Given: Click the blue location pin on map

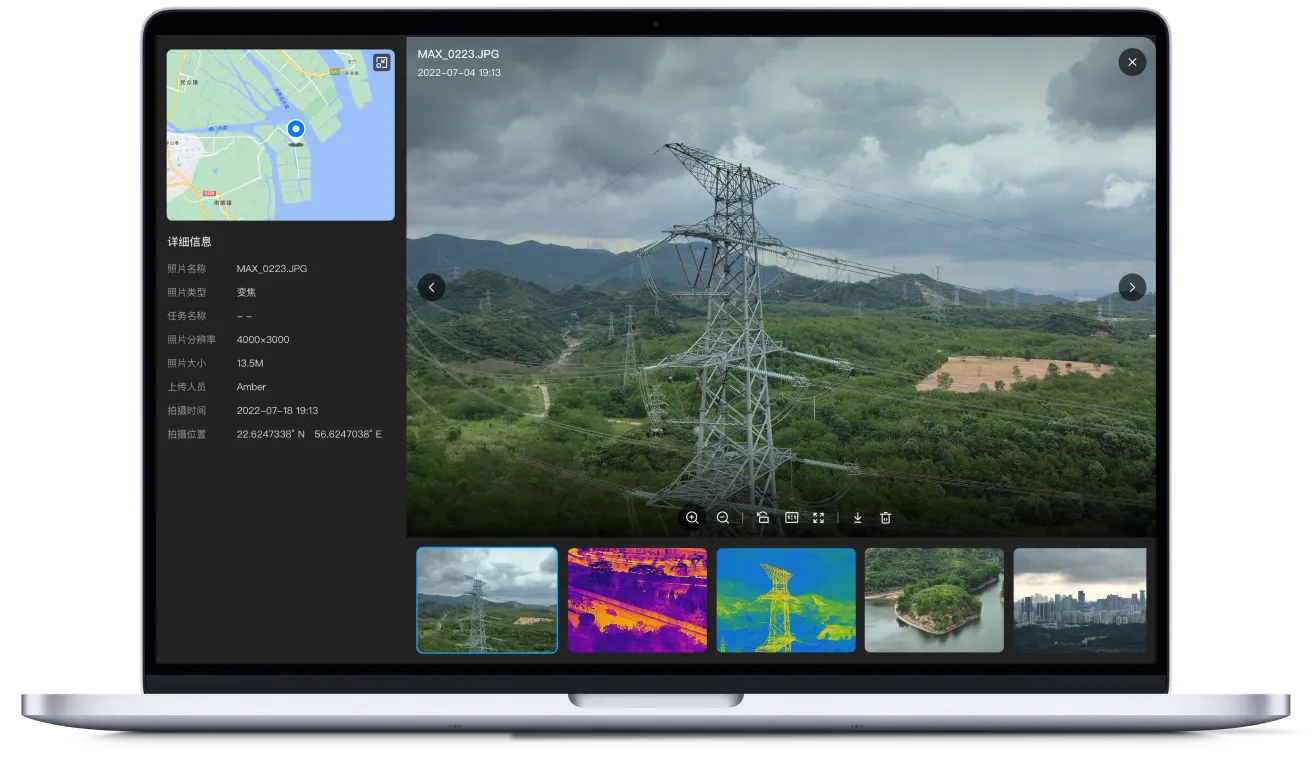Looking at the screenshot, I should (295, 130).
